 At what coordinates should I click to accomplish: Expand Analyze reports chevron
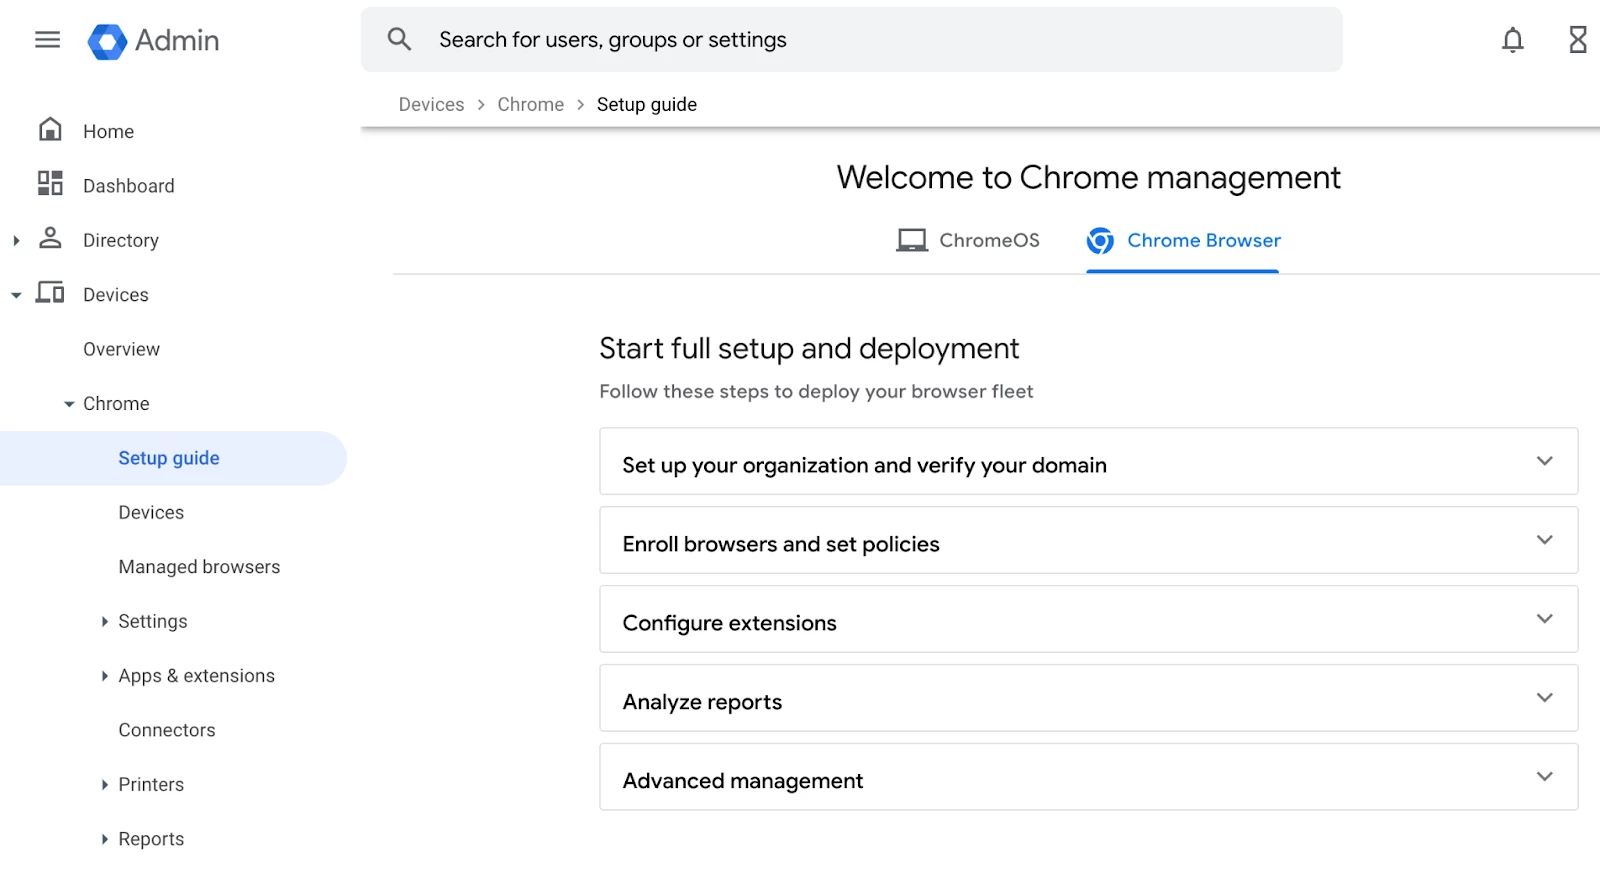point(1544,698)
